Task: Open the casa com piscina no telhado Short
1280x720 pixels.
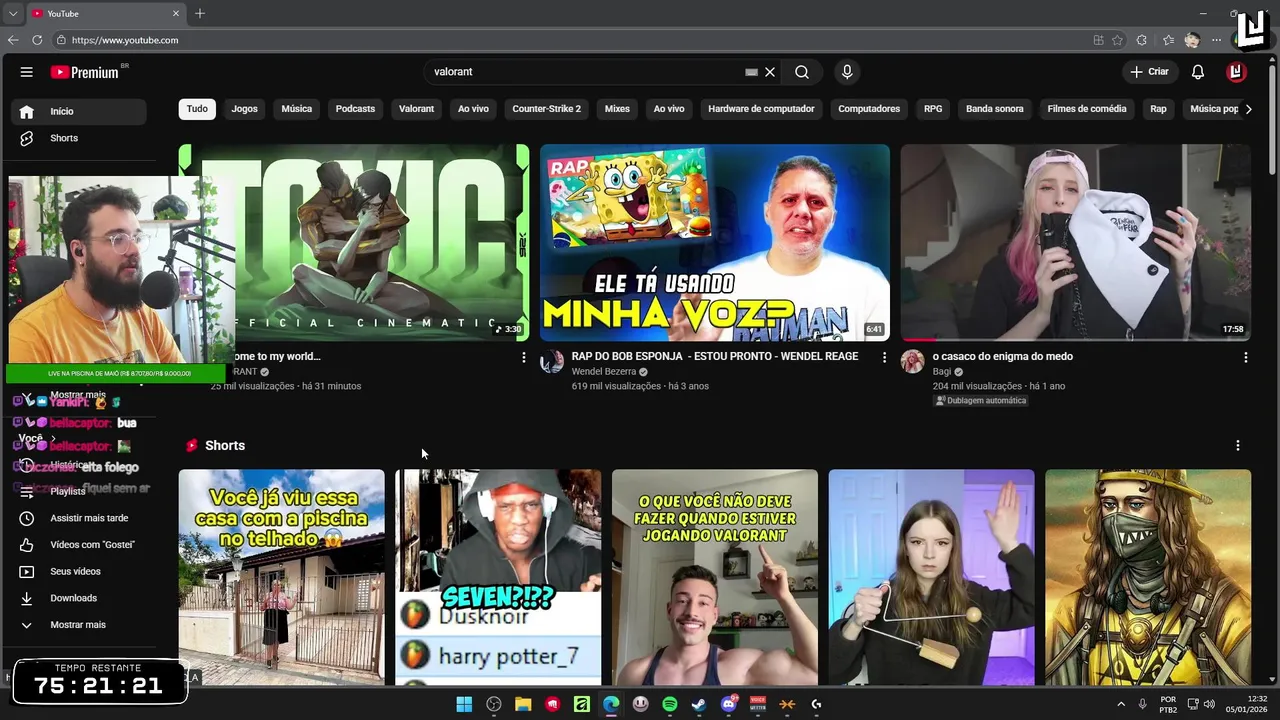Action: [281, 578]
